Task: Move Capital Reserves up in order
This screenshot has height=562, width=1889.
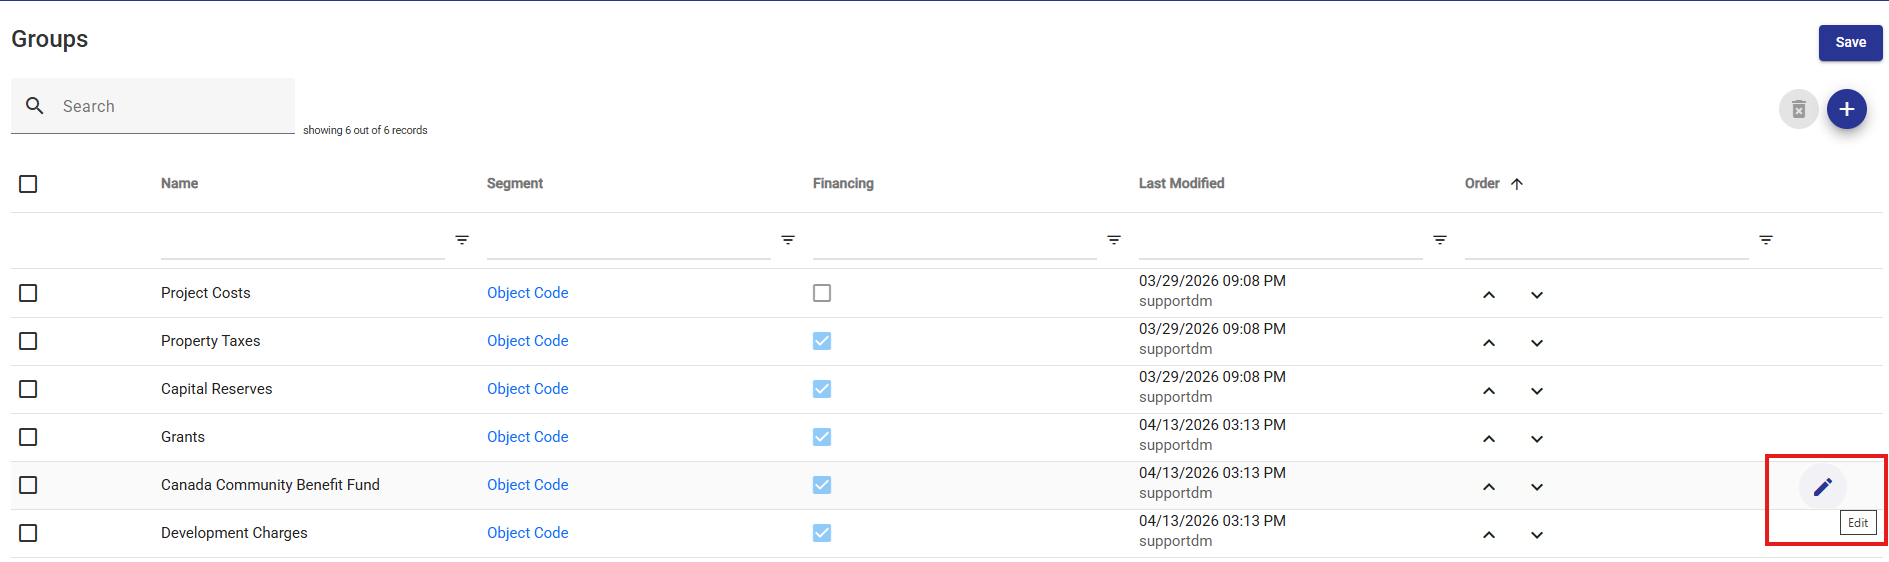Action: click(x=1489, y=391)
